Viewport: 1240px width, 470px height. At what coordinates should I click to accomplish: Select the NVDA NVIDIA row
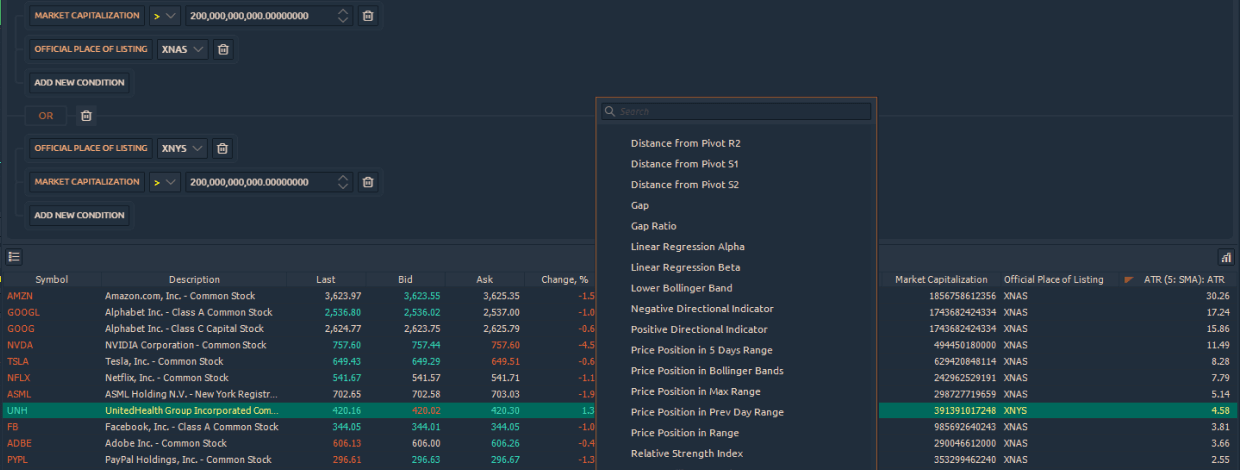(x=620, y=345)
